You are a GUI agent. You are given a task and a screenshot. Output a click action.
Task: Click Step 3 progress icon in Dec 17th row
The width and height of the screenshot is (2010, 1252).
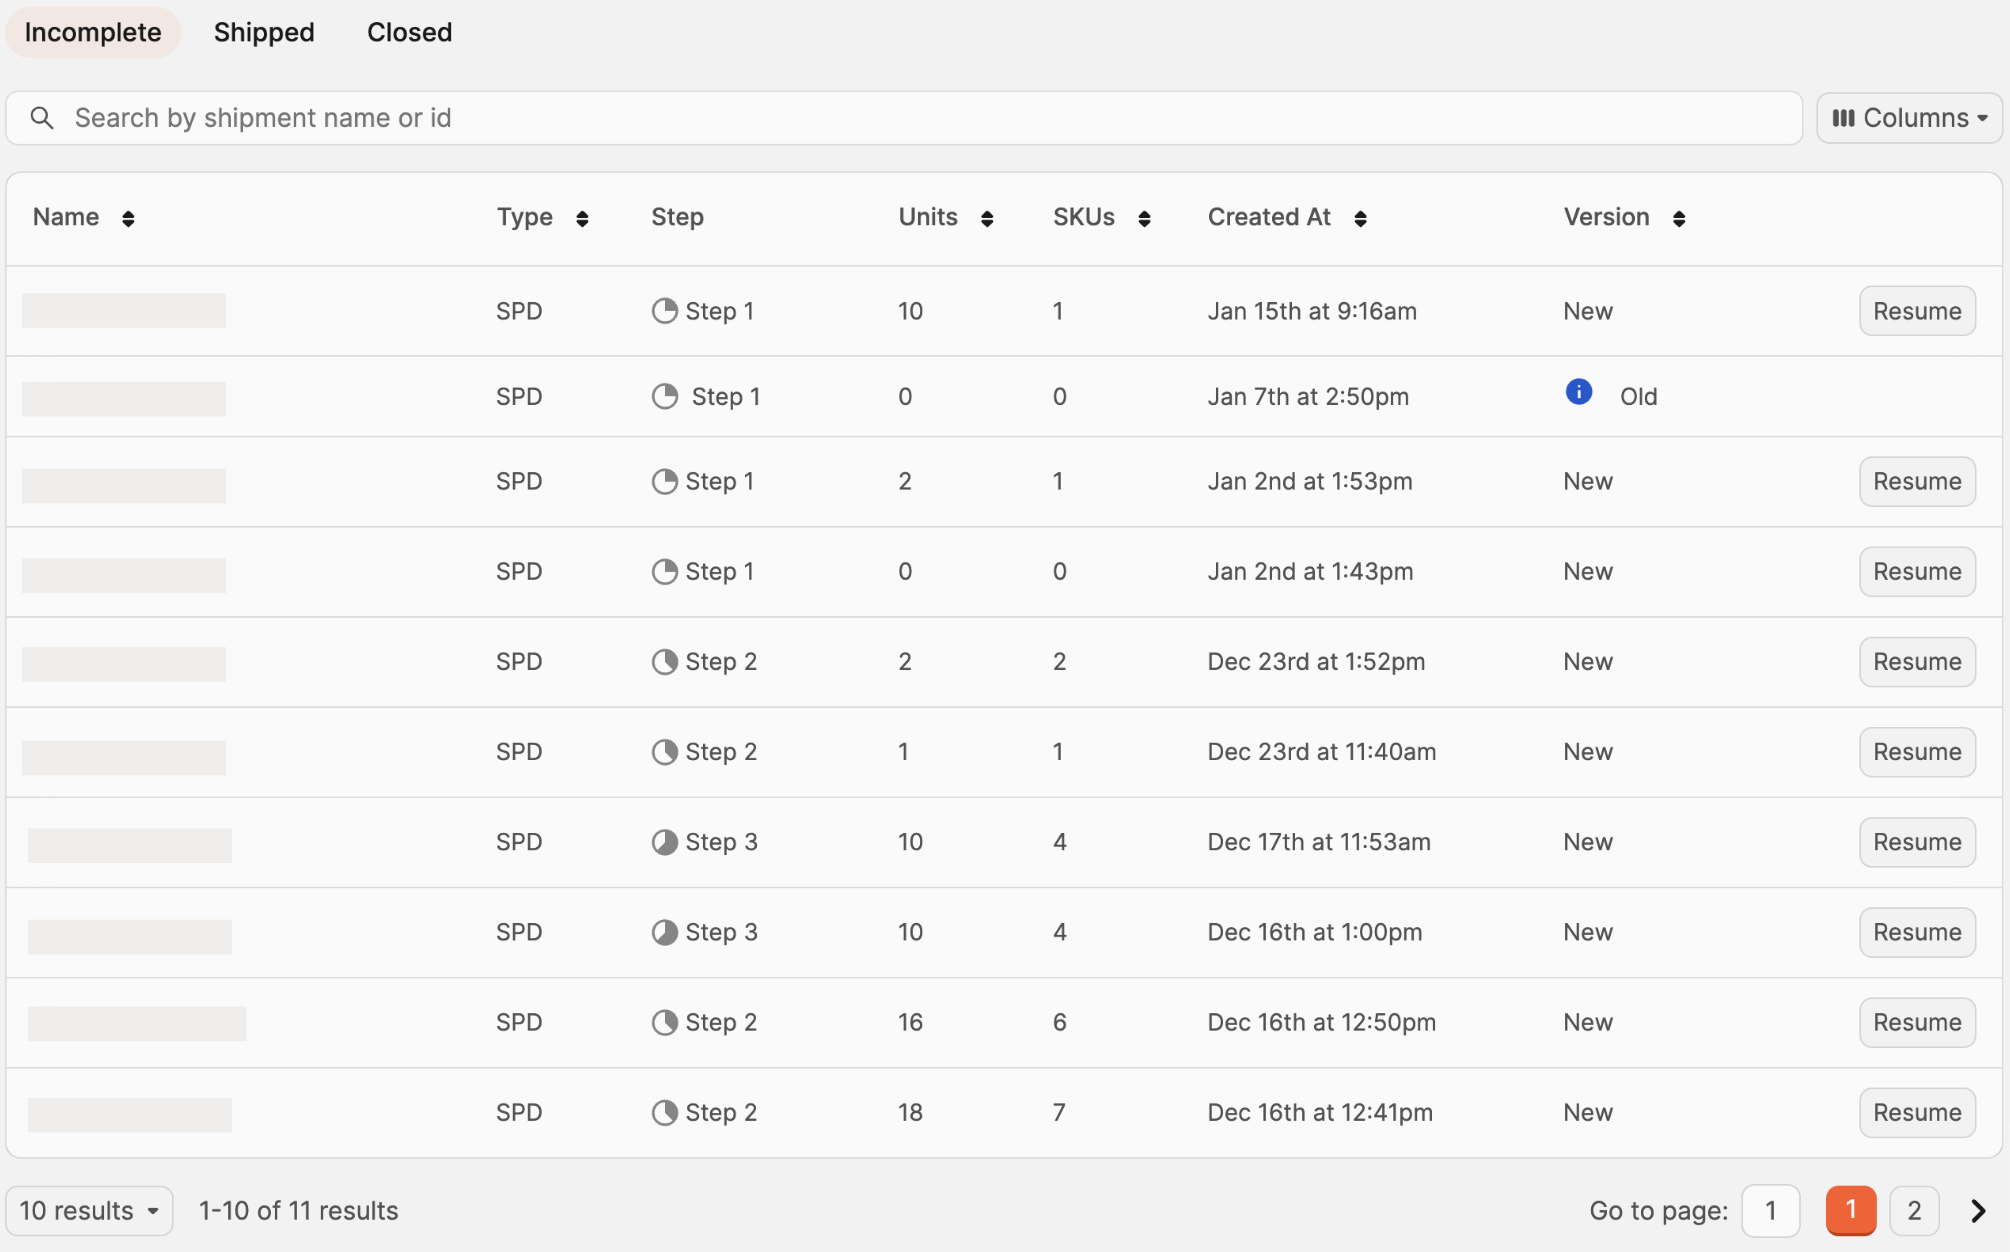pyautogui.click(x=665, y=842)
